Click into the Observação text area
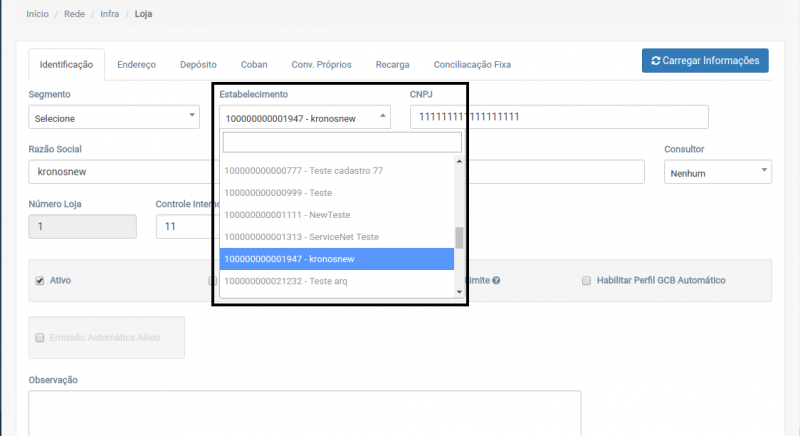 pos(304,412)
